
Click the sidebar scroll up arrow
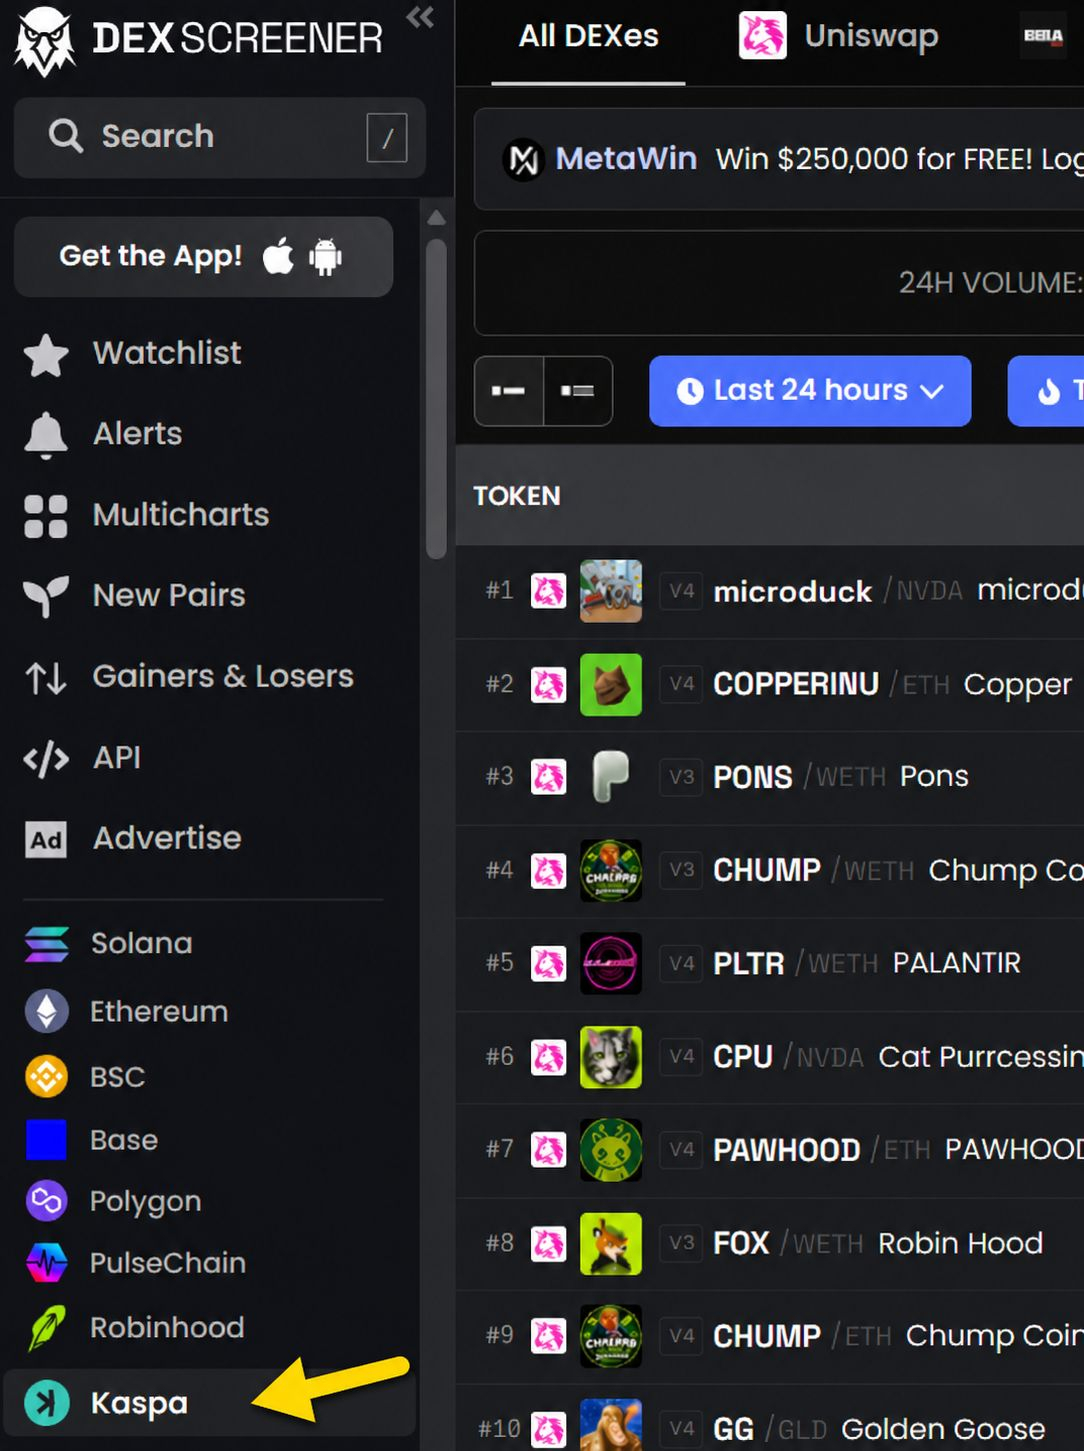tap(436, 218)
